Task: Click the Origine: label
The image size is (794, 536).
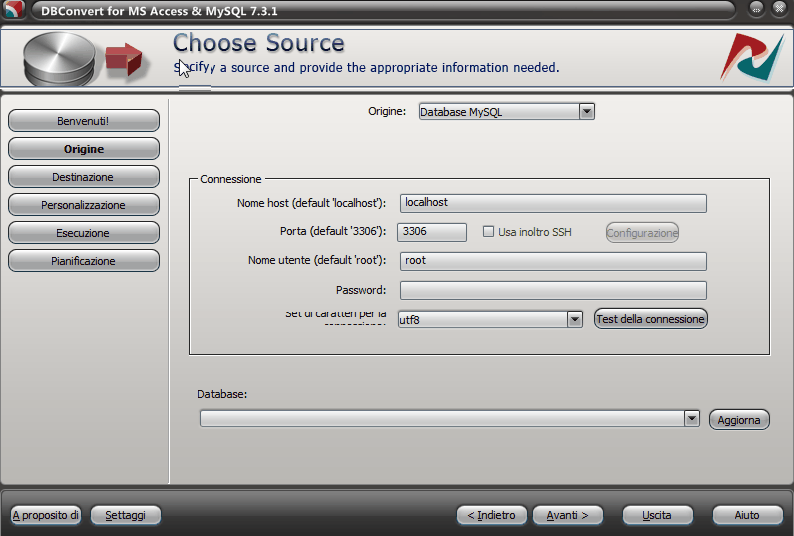Action: pyautogui.click(x=387, y=111)
